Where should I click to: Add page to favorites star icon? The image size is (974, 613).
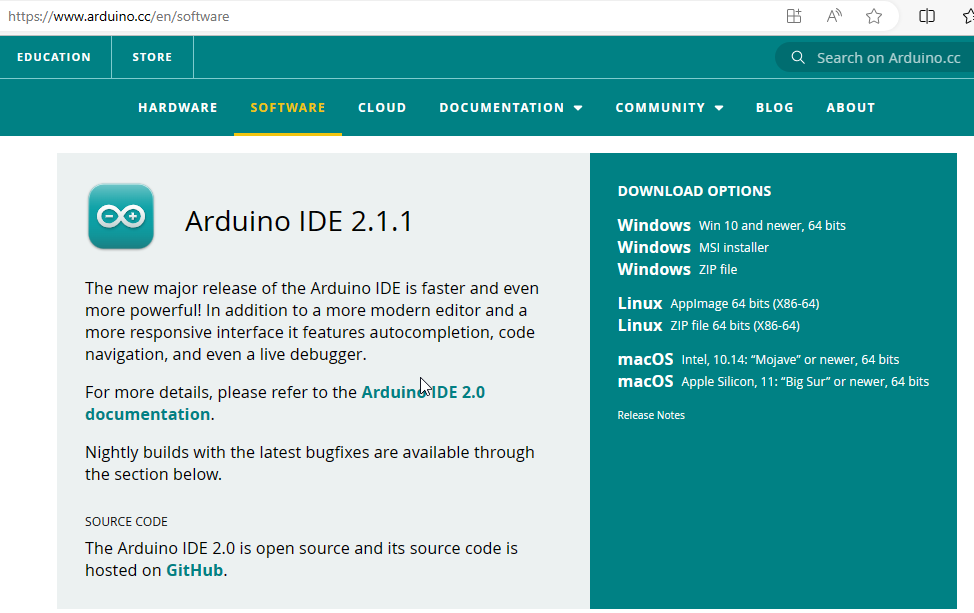pos(874,16)
